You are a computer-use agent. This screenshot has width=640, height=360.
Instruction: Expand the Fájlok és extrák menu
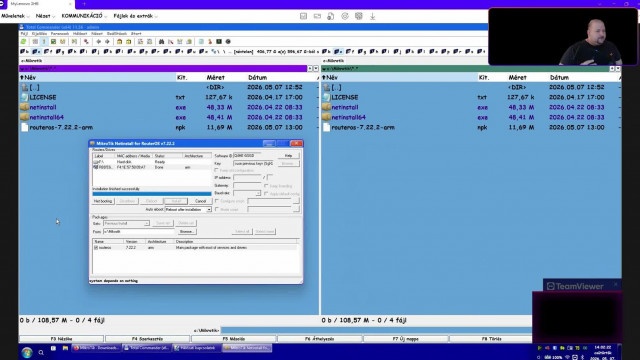pyautogui.click(x=135, y=16)
